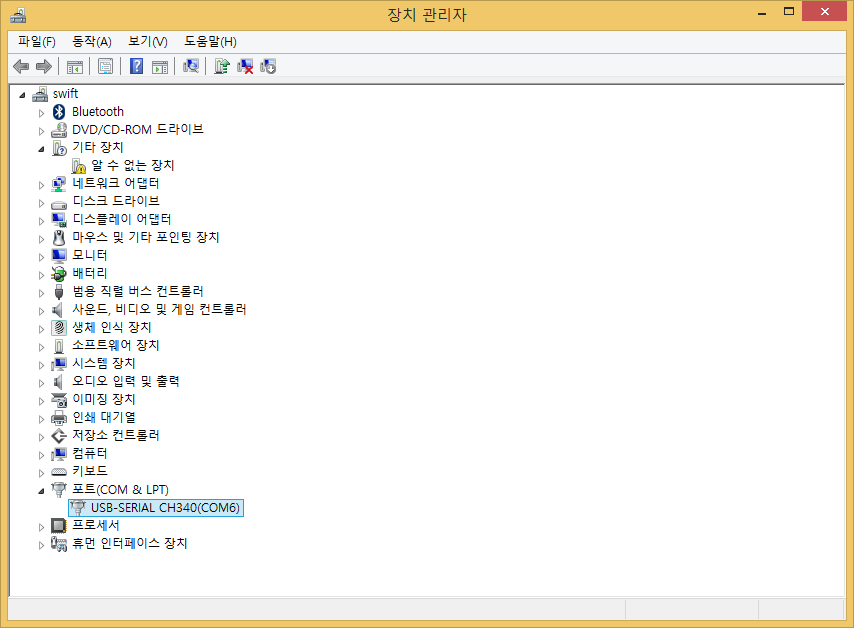
Task: Click the Uninstall device toolbar icon
Action: pyautogui.click(x=245, y=66)
